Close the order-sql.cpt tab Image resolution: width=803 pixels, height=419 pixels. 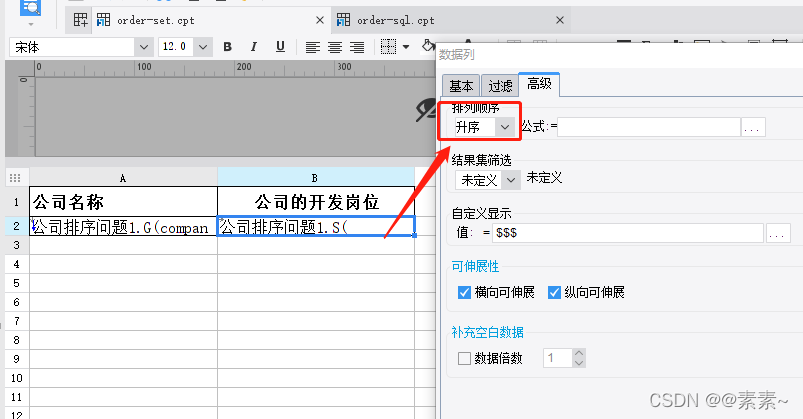point(560,20)
